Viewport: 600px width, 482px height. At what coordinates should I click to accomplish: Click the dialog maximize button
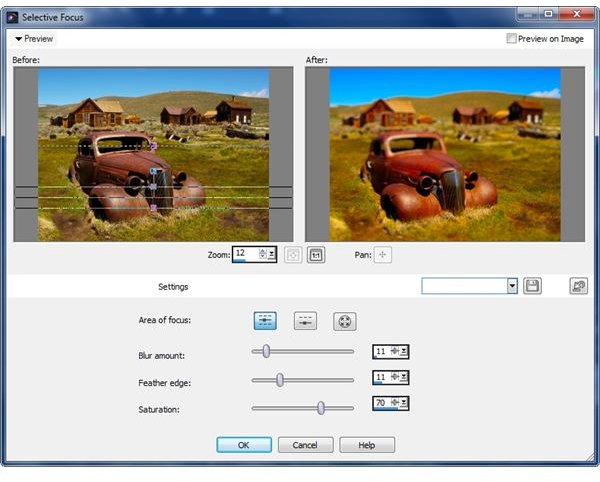tap(549, 14)
